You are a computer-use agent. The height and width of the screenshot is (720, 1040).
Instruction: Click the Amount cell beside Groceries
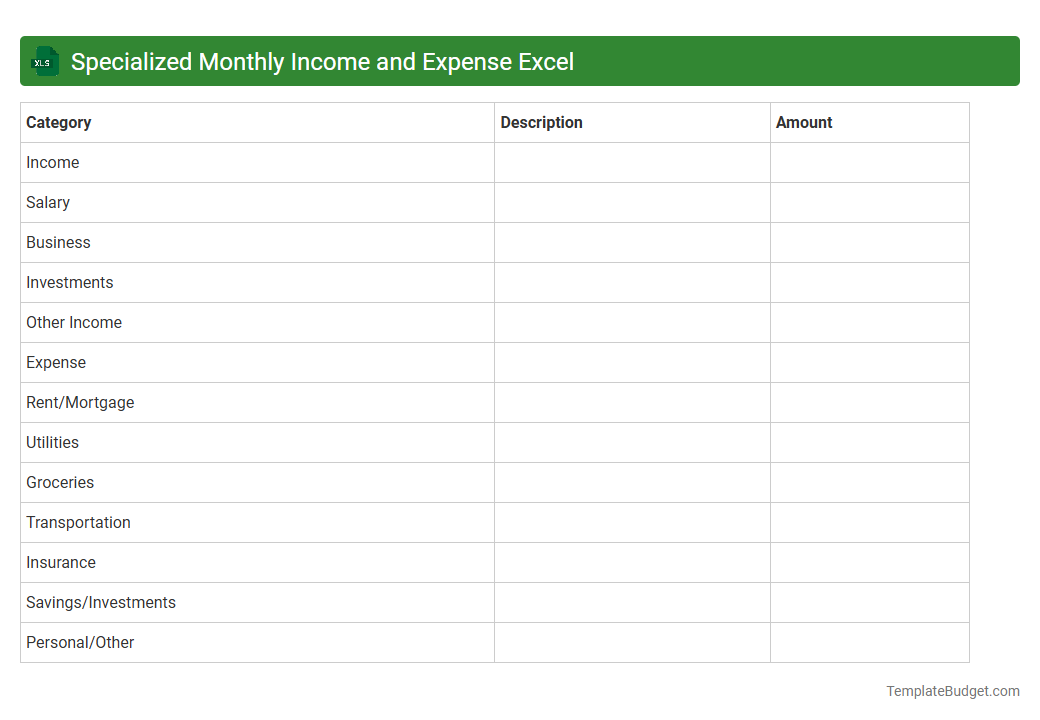(869, 482)
